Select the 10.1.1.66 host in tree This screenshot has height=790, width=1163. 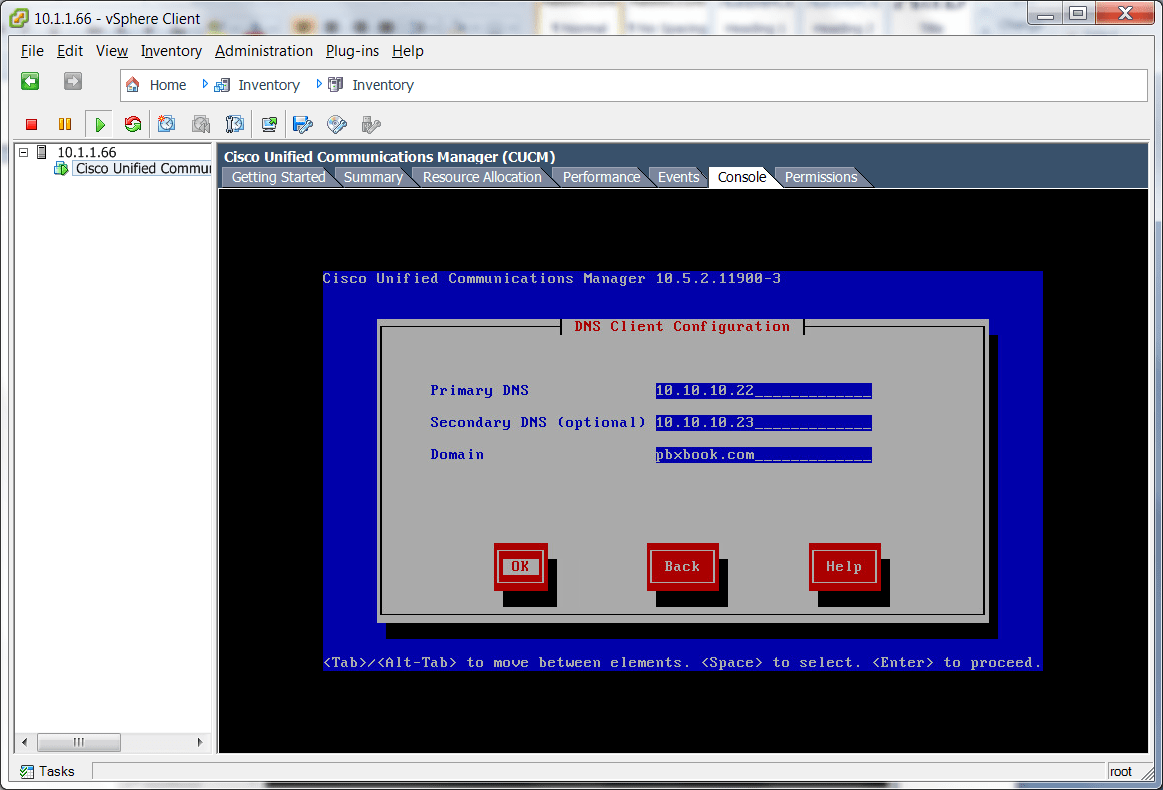pos(87,152)
